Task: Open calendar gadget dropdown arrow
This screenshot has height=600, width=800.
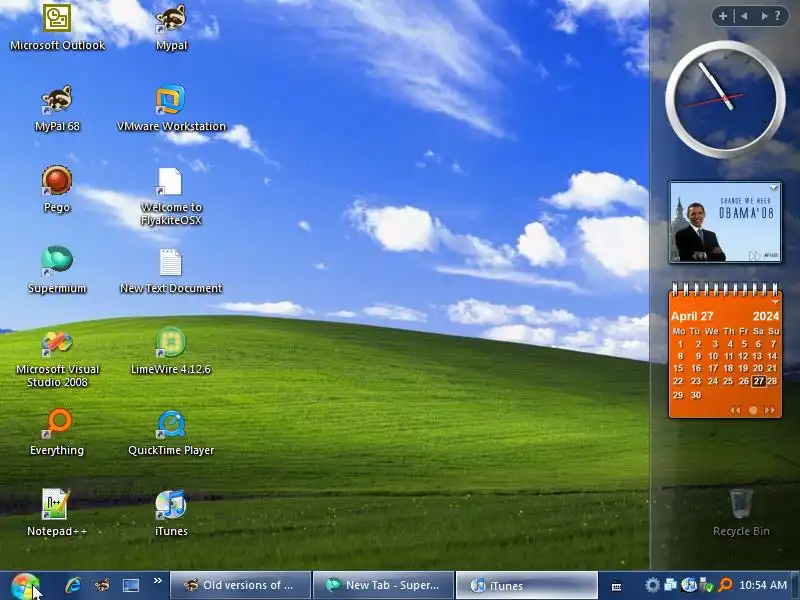Action: click(x=775, y=302)
